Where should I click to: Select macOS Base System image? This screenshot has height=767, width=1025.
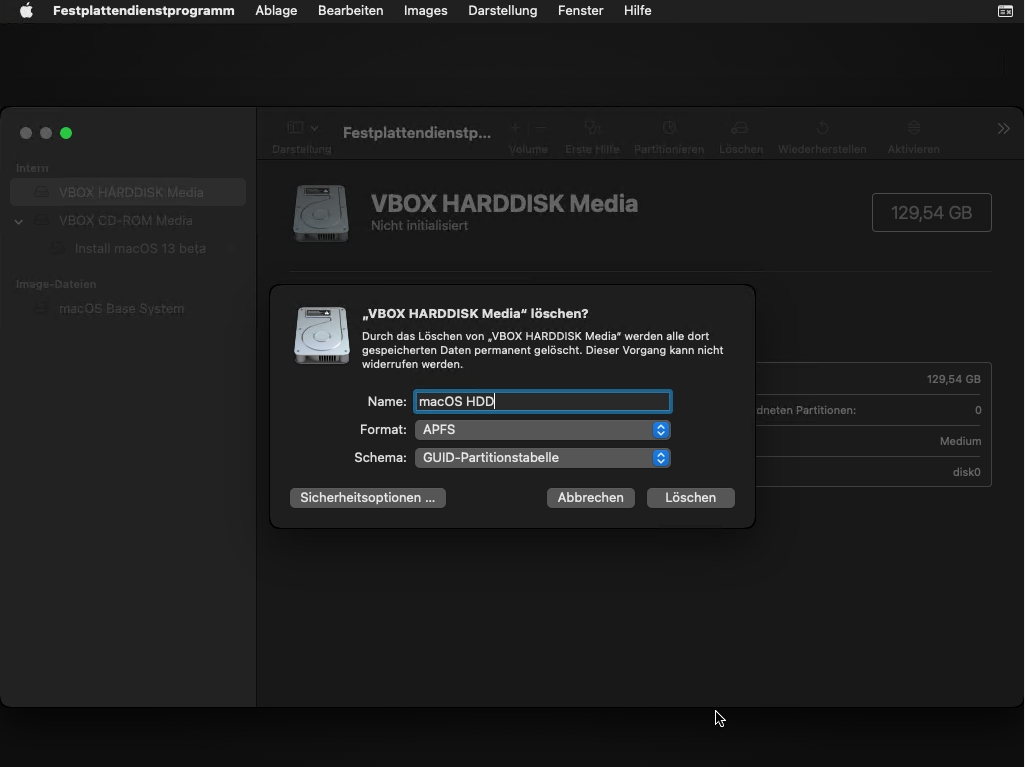(122, 309)
